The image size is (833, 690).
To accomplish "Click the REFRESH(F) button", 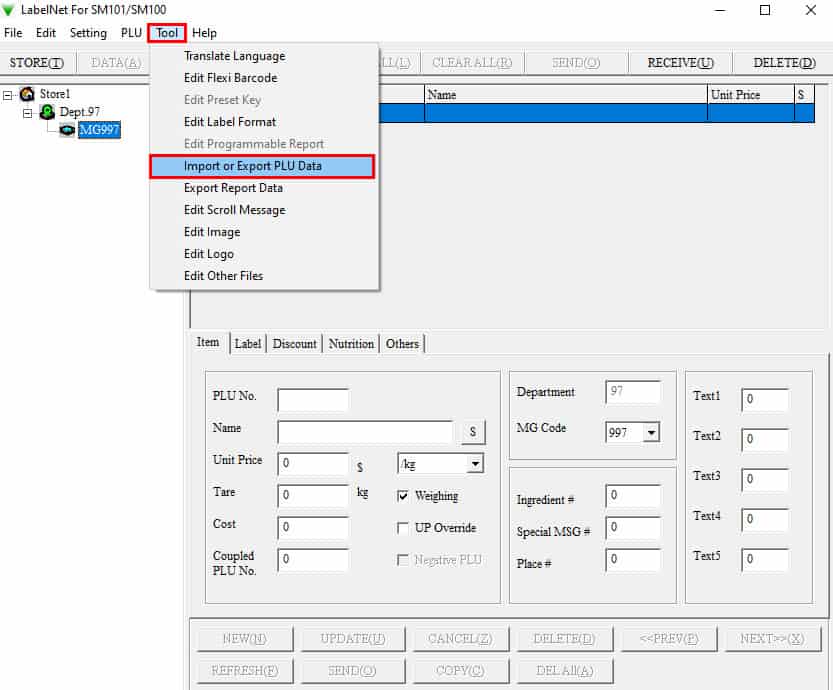I will pos(245,670).
